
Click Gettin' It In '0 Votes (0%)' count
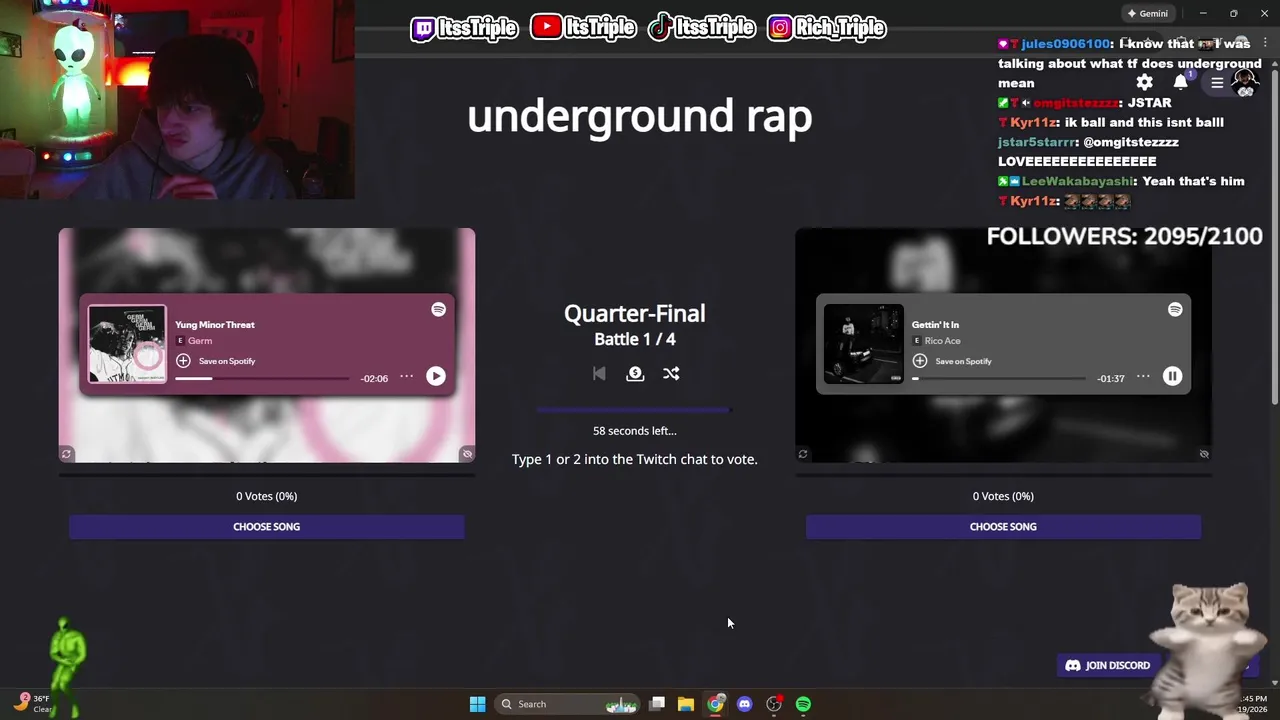(x=1003, y=496)
